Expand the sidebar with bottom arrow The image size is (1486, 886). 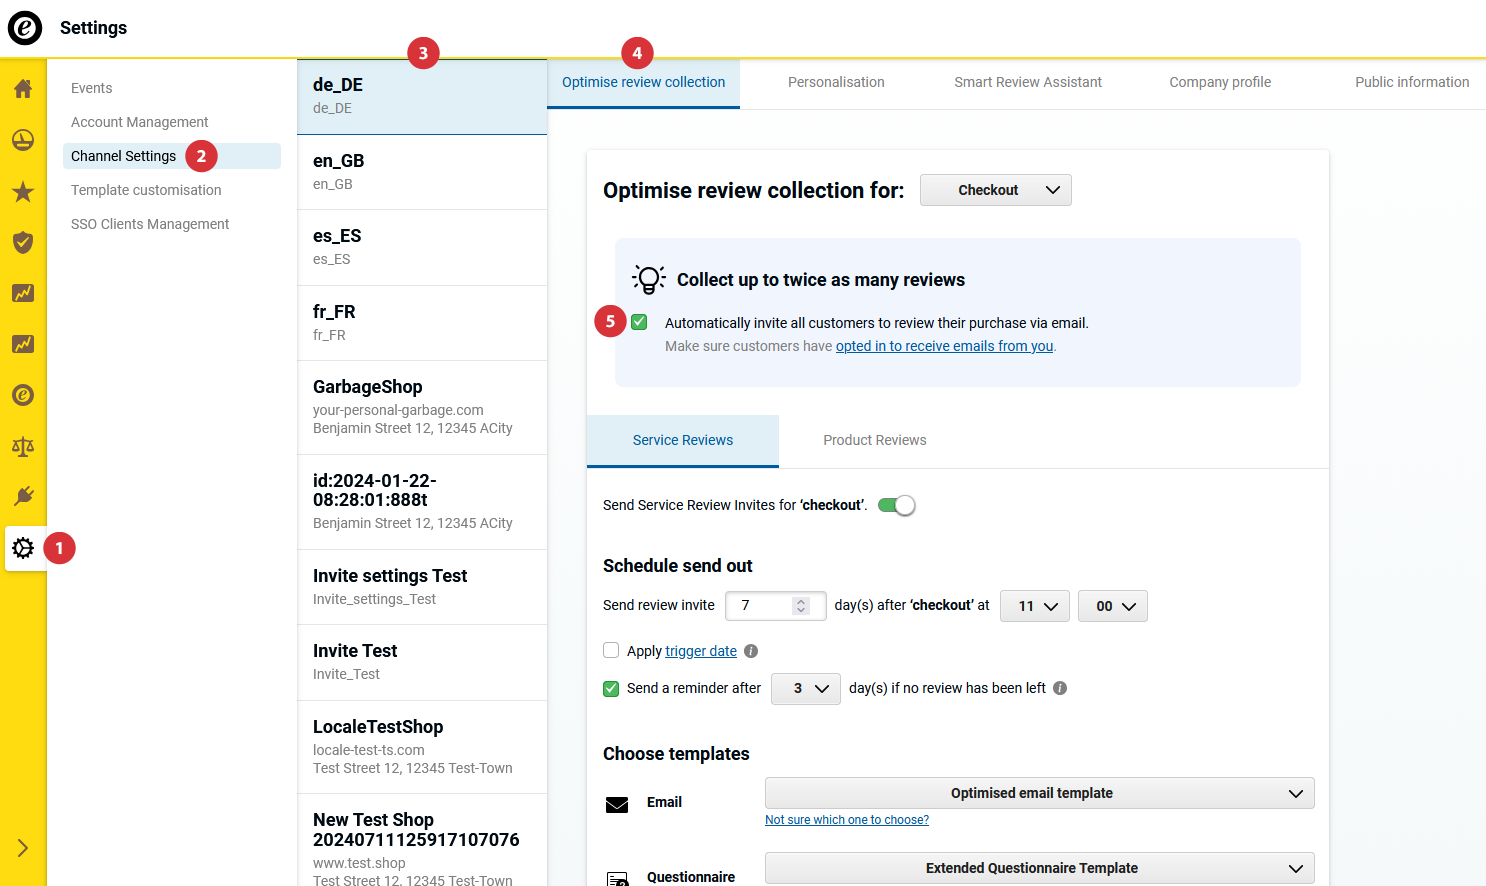click(23, 848)
